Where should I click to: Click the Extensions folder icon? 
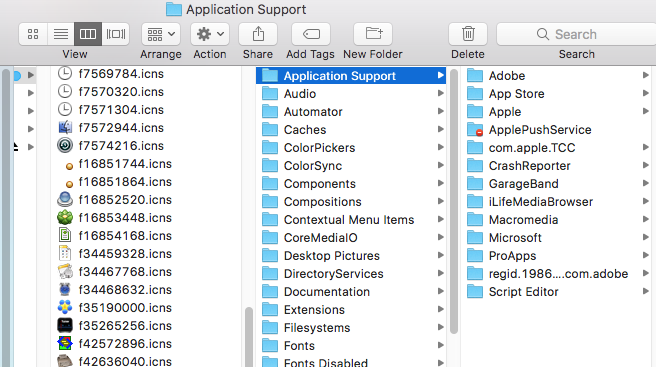270,309
